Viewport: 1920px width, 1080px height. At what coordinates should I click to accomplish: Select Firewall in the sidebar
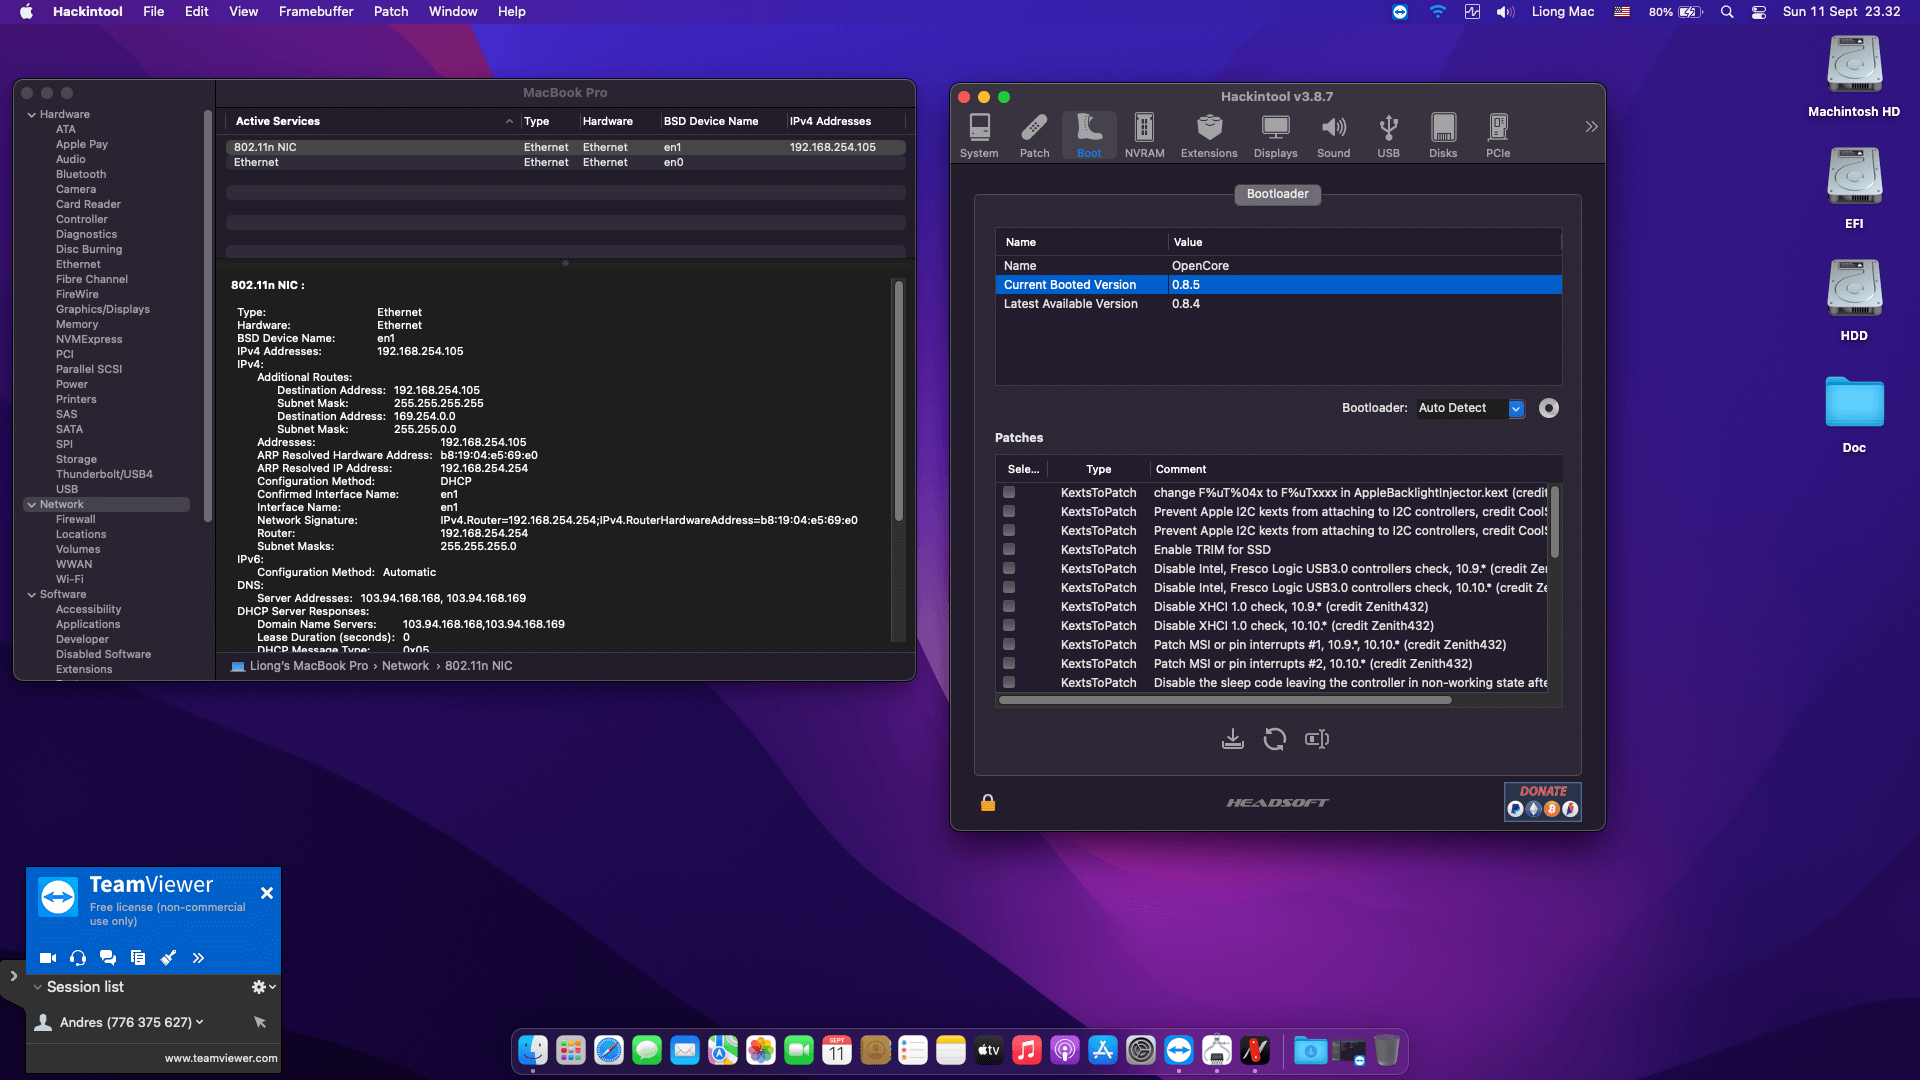coord(76,519)
